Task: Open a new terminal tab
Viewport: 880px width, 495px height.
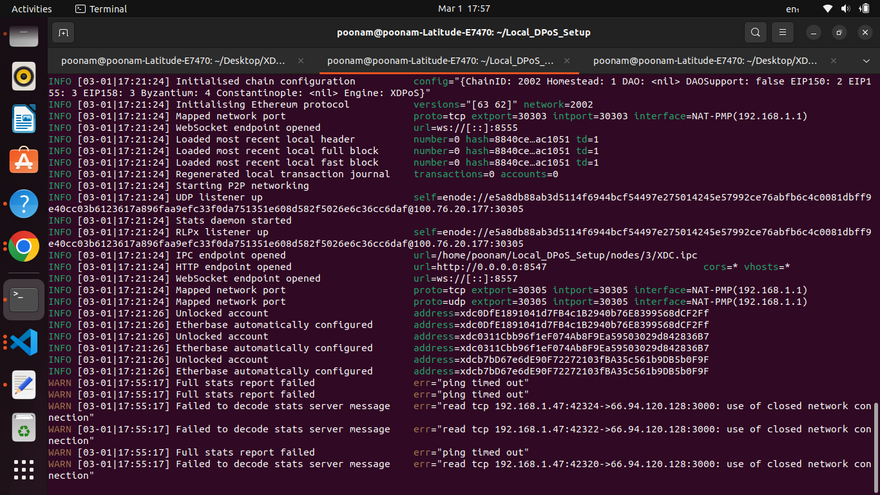Action: tap(63, 33)
